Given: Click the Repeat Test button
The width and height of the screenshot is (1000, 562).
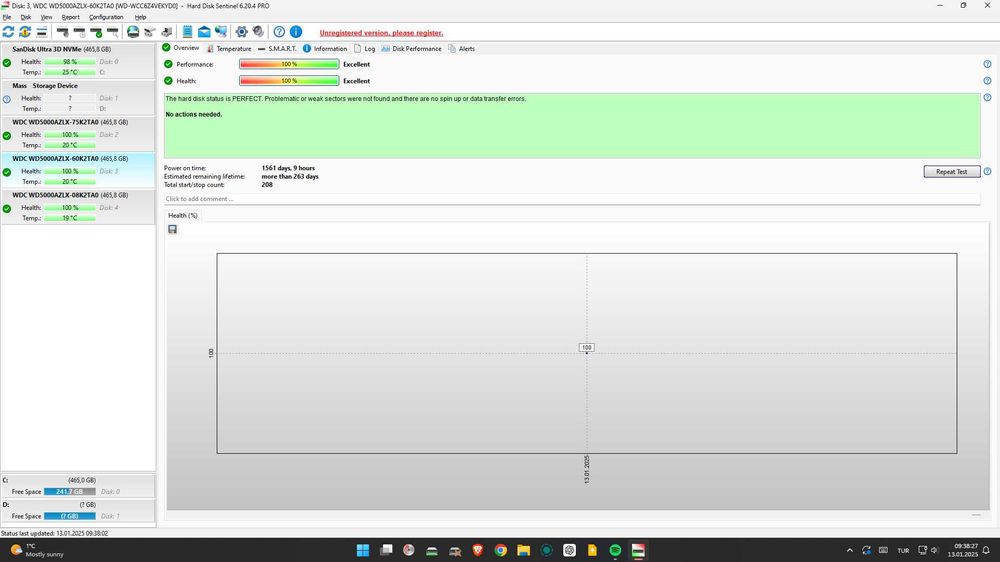Looking at the screenshot, I should [x=952, y=172].
